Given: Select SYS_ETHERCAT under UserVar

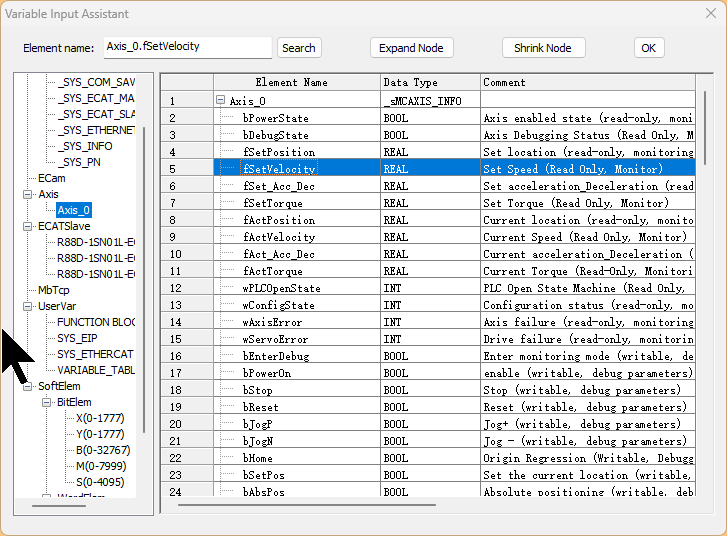Looking at the screenshot, I should pos(95,354).
